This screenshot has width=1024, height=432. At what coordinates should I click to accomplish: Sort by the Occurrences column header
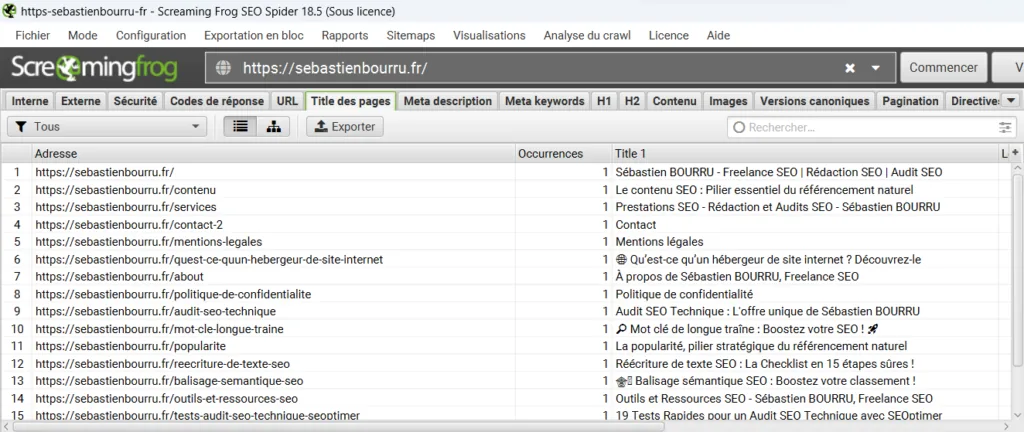click(x=564, y=153)
